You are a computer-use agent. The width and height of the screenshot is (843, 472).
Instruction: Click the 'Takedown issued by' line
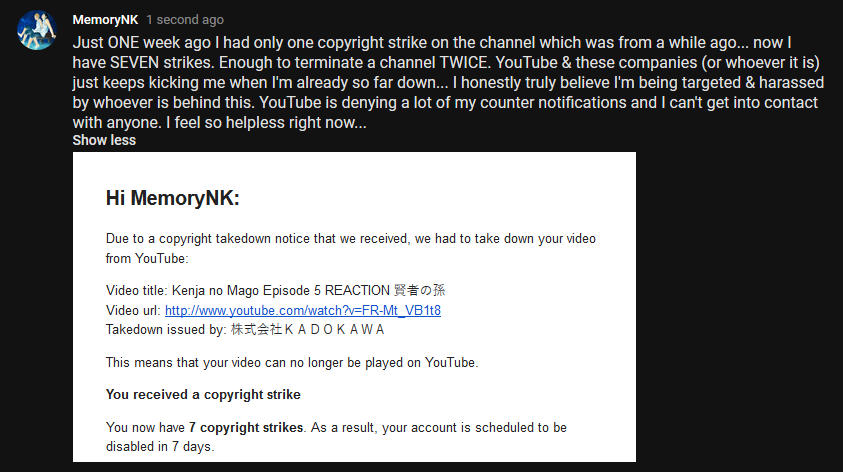tap(245, 330)
